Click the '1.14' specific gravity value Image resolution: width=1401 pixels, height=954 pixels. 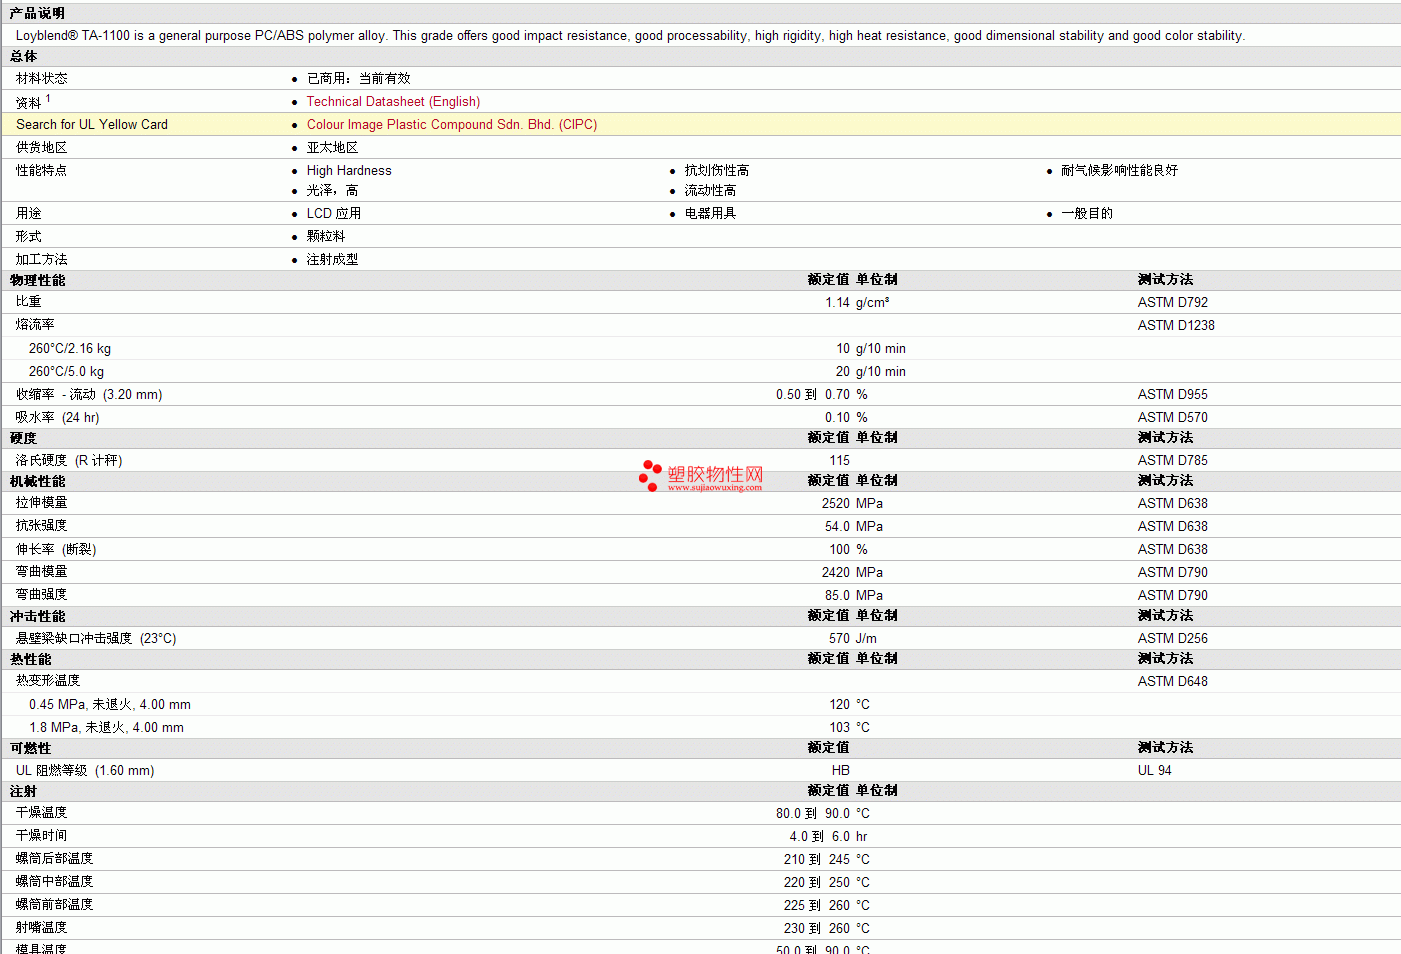pos(837,303)
